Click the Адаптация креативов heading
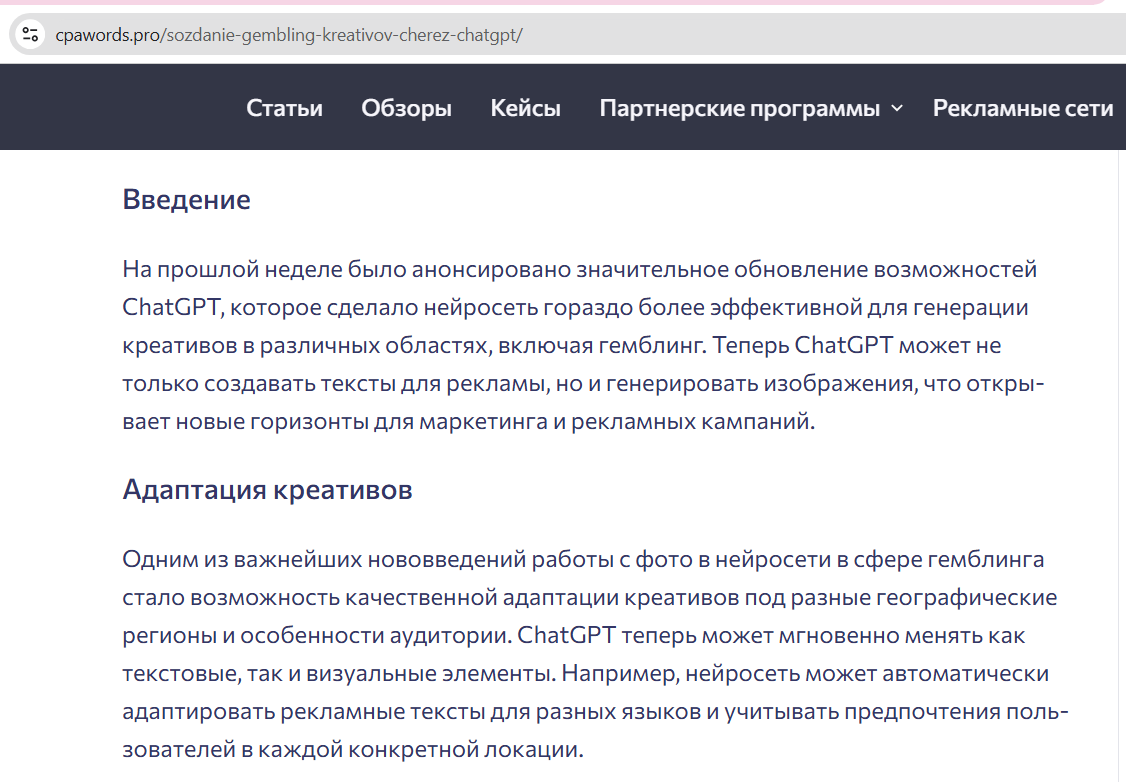Image resolution: width=1126 pixels, height=782 pixels. pos(267,490)
